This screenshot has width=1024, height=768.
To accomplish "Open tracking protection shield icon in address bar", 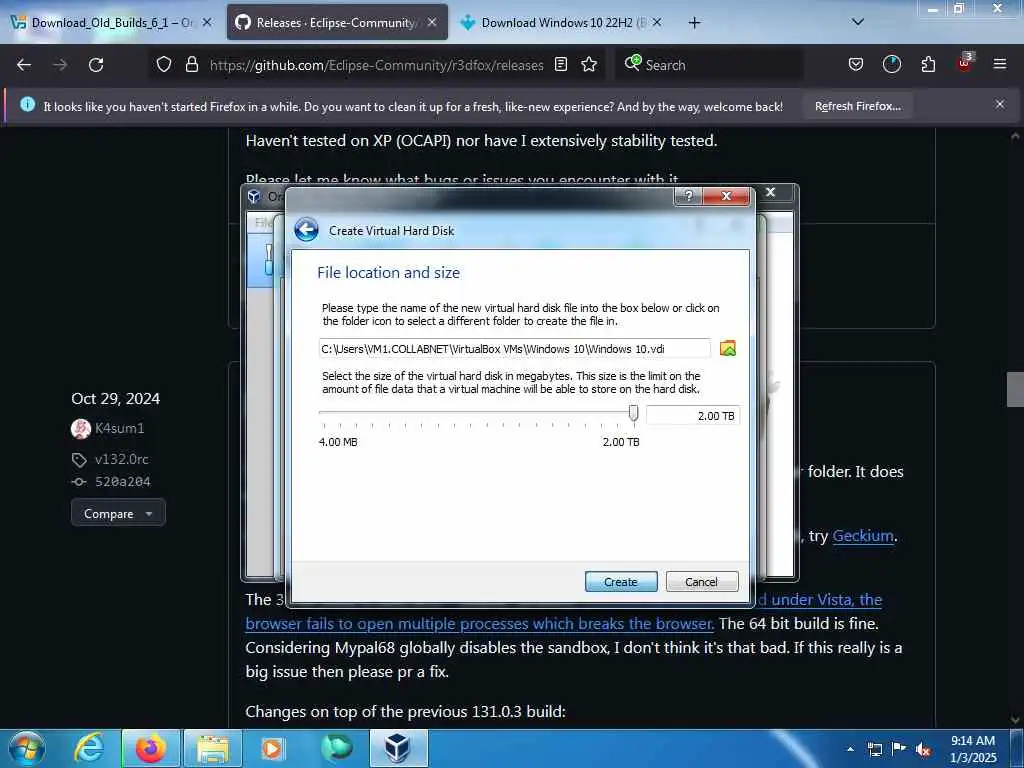I will click(x=164, y=65).
